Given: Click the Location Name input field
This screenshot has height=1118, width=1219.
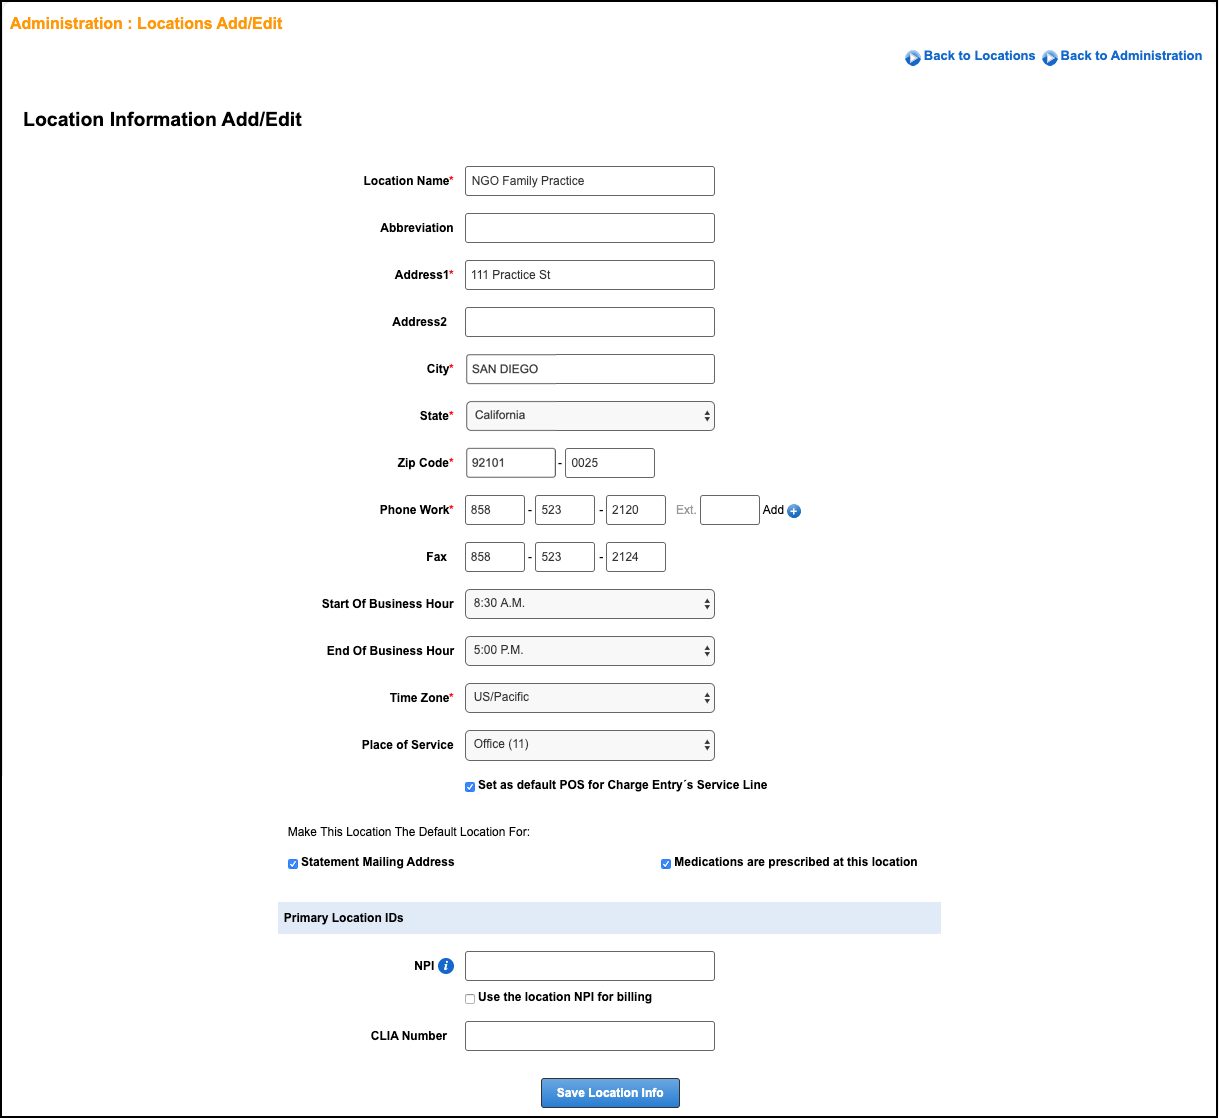Looking at the screenshot, I should coord(590,181).
